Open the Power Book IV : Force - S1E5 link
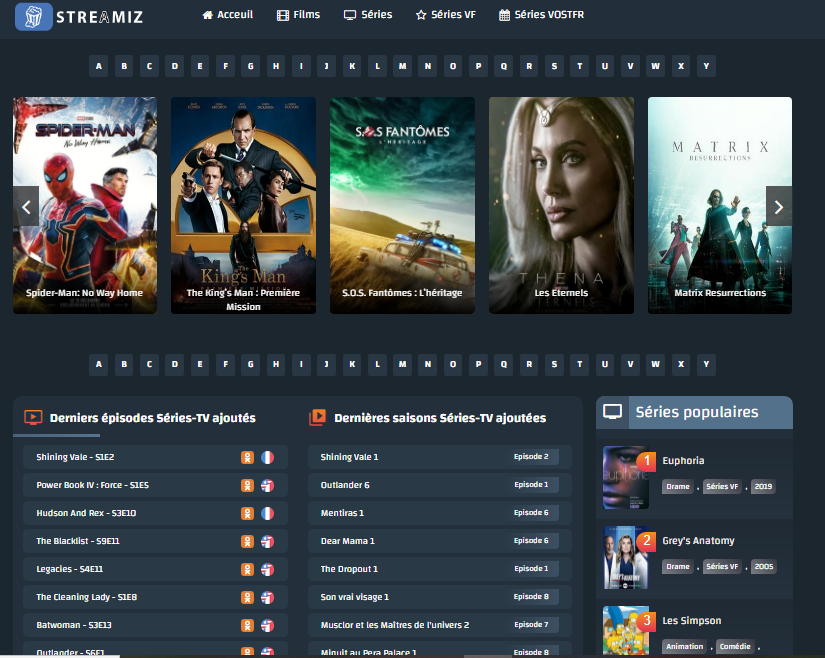The width and height of the screenshot is (825, 658). (93, 485)
